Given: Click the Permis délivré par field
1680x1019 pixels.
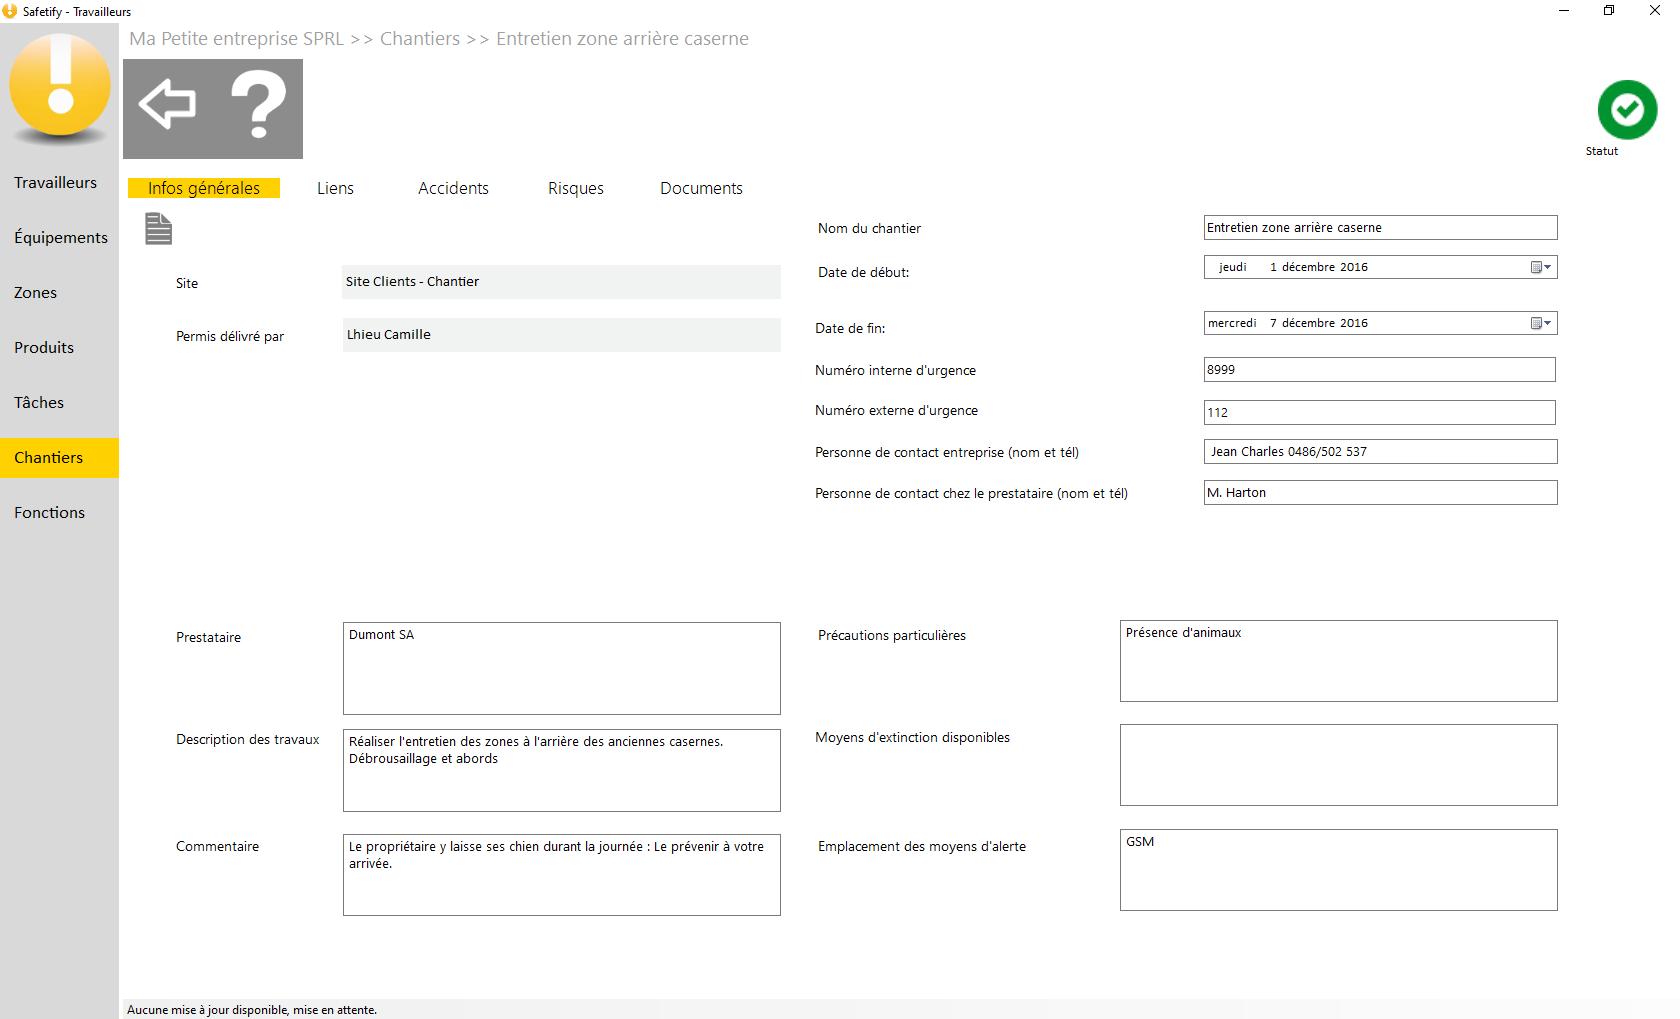Looking at the screenshot, I should pyautogui.click(x=561, y=335).
